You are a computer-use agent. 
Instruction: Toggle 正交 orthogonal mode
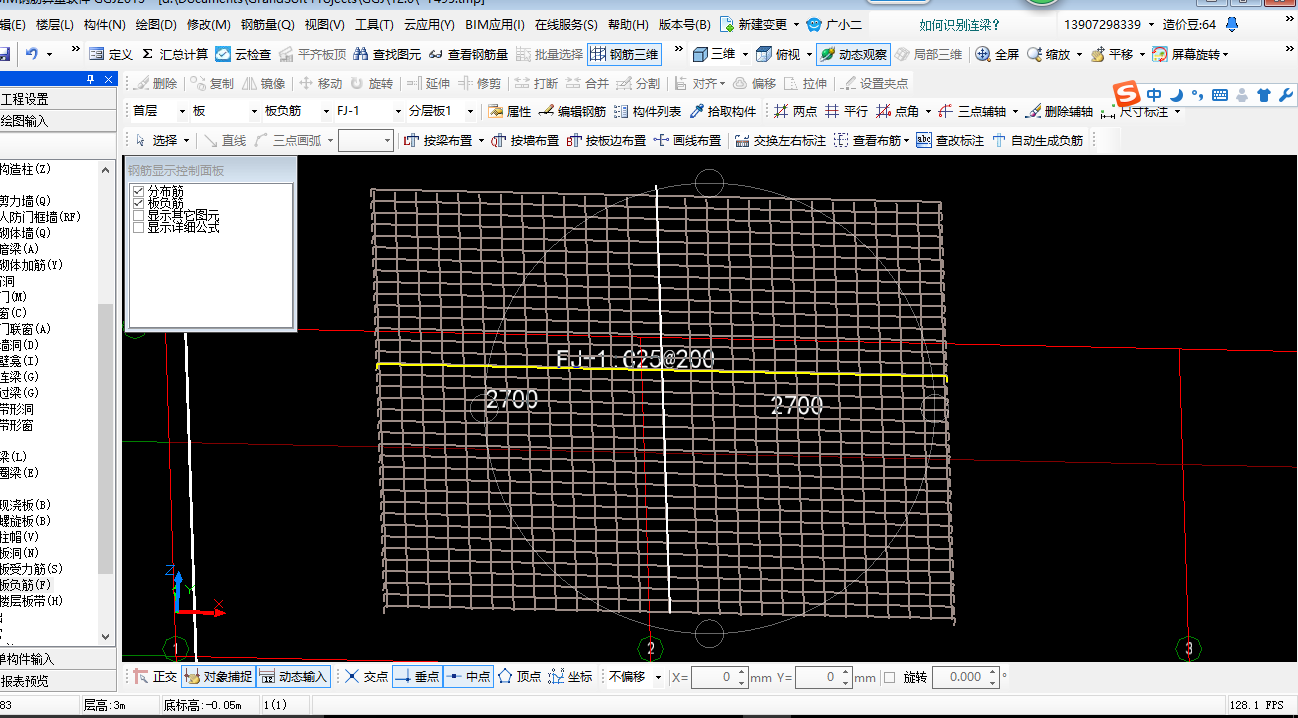pos(155,677)
